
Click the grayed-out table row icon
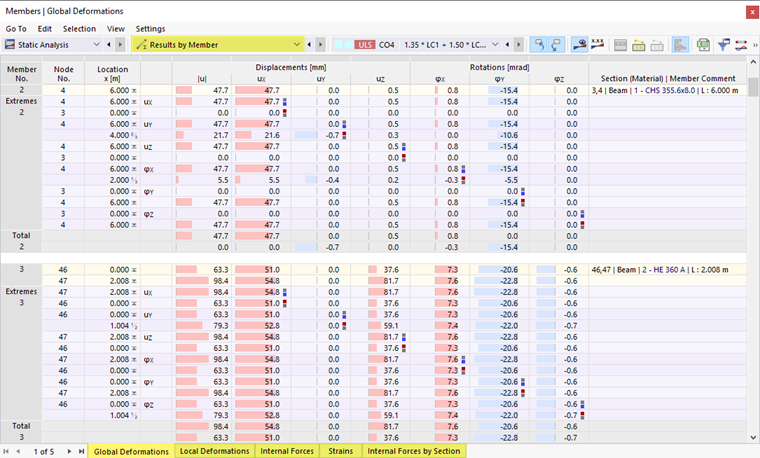657,45
